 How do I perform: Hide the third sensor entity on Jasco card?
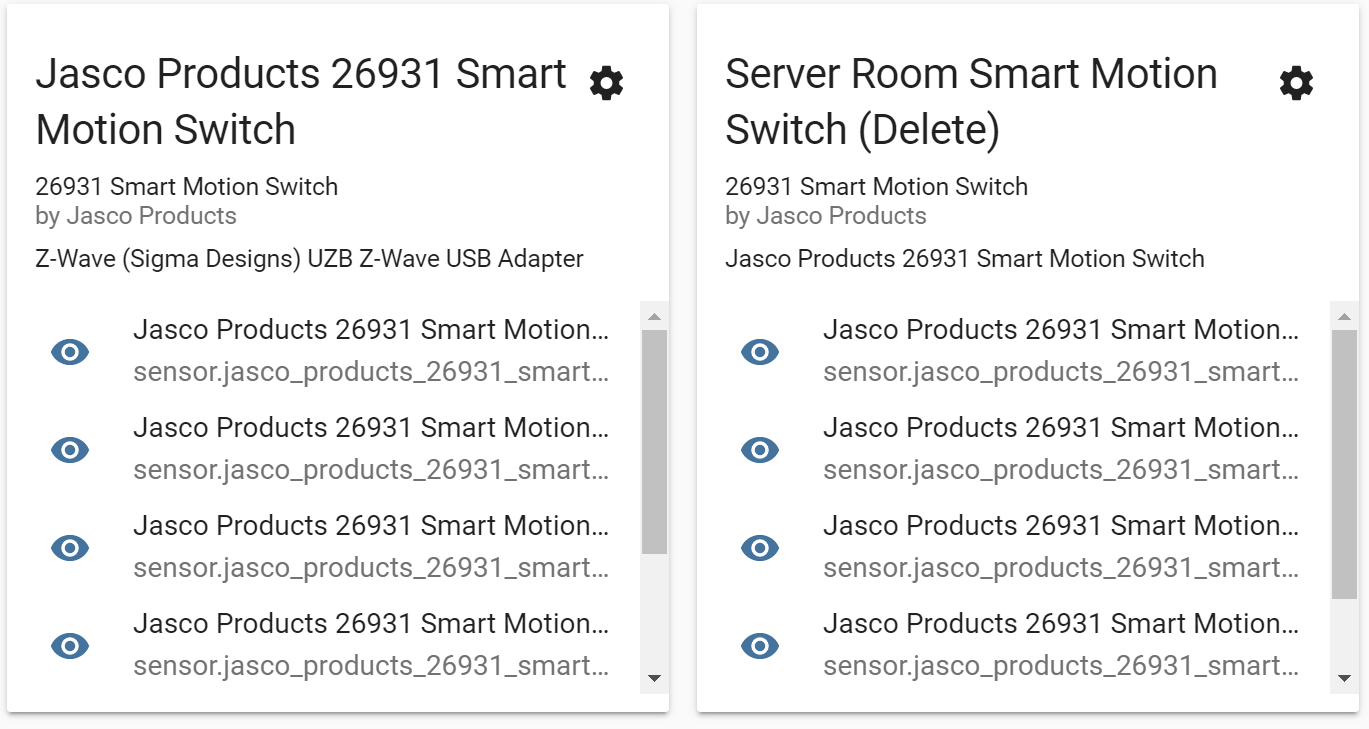pos(70,548)
